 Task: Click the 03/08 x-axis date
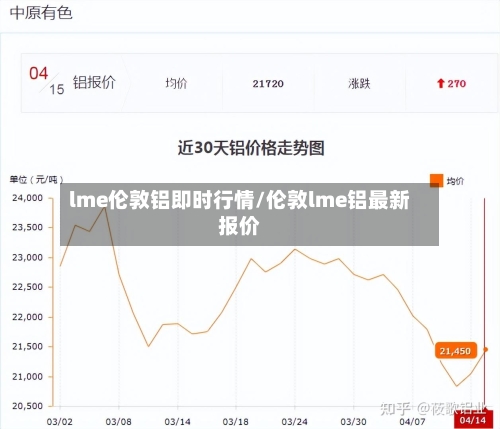tap(118, 422)
